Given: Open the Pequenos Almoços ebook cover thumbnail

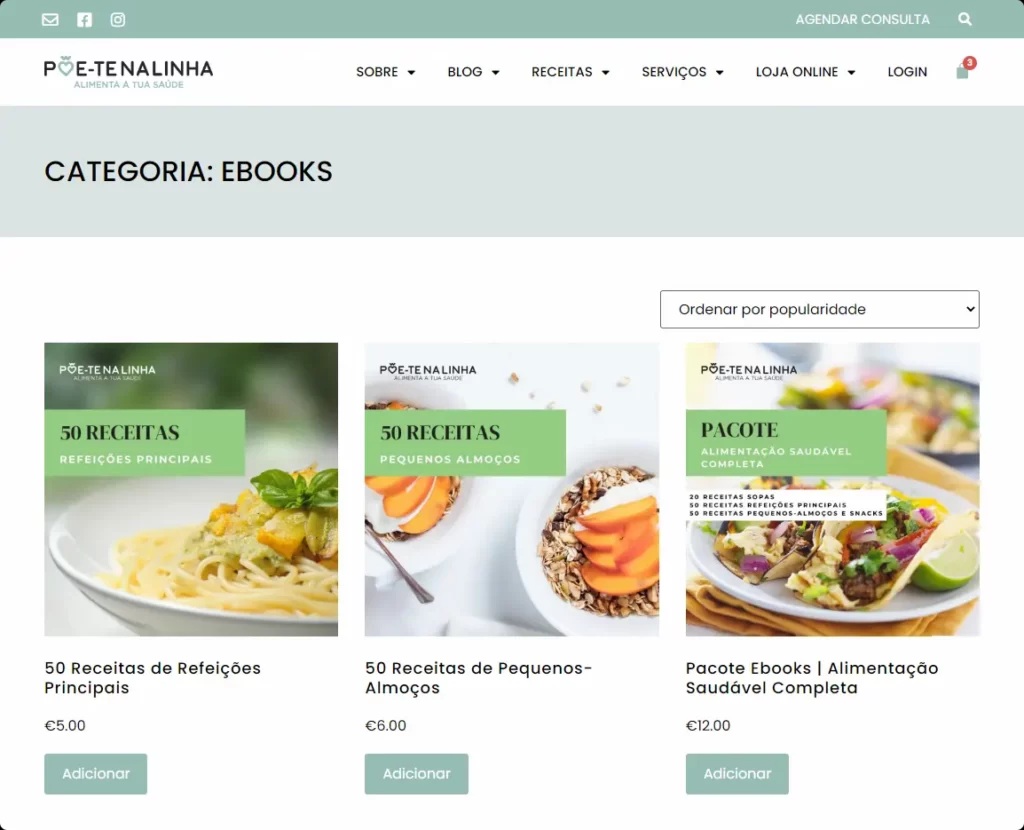Looking at the screenshot, I should [512, 489].
